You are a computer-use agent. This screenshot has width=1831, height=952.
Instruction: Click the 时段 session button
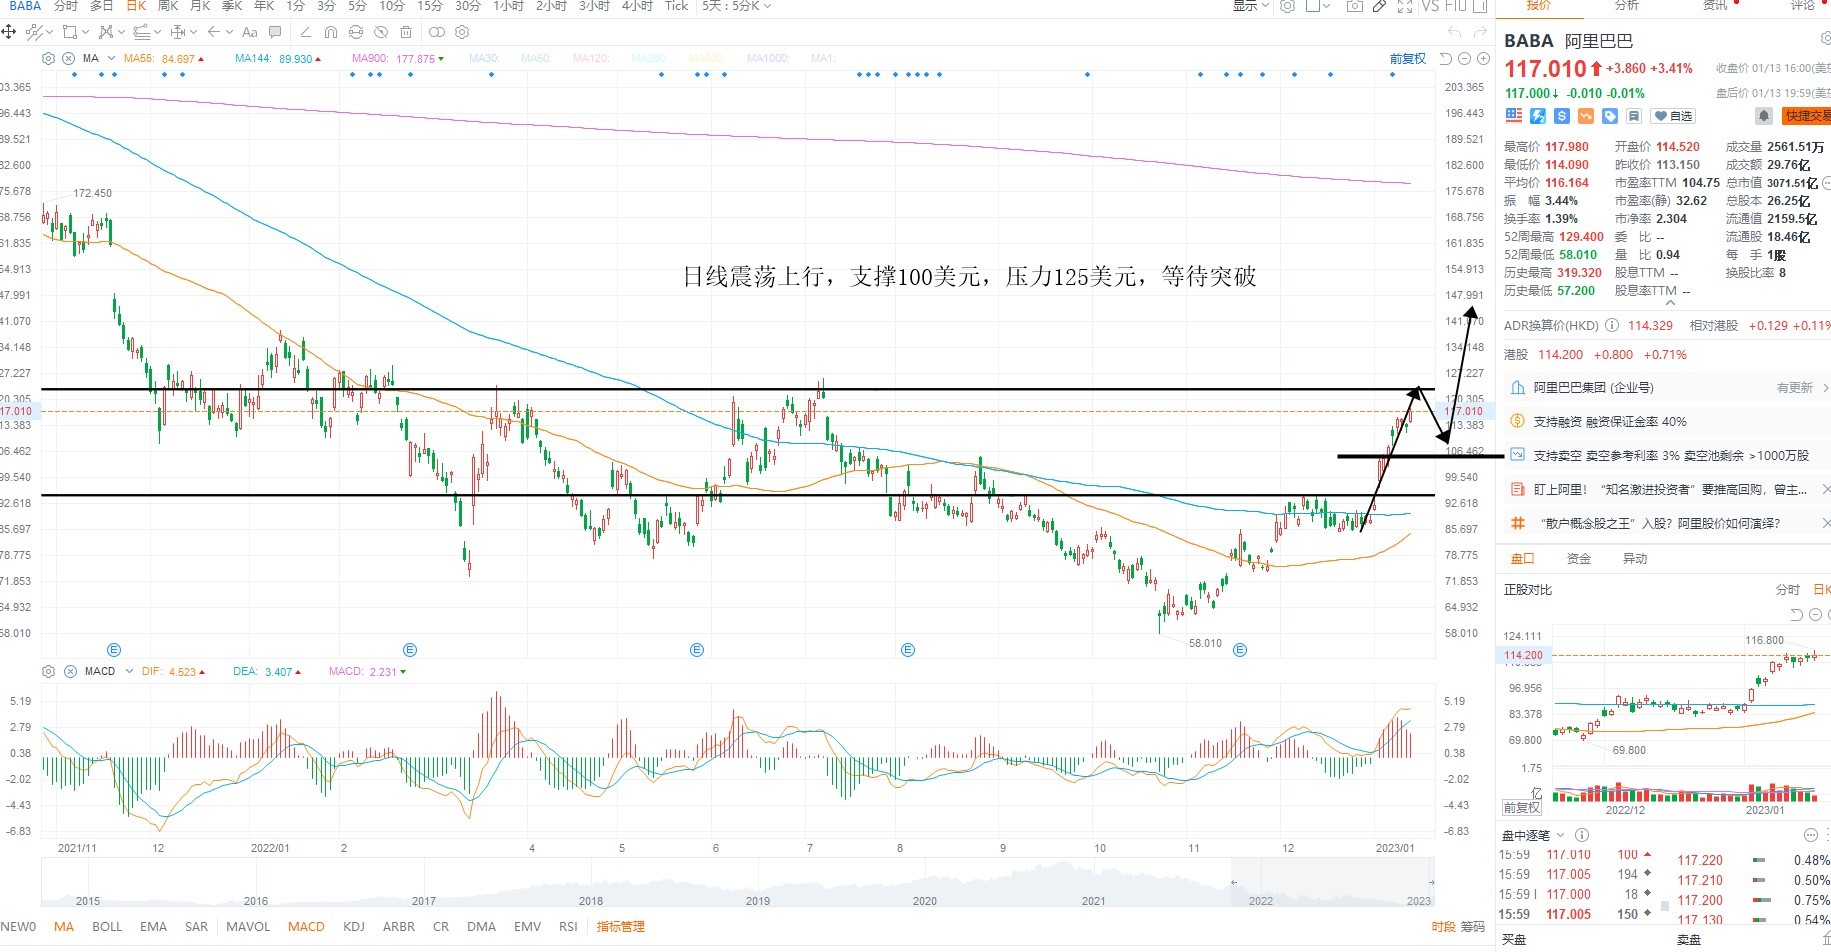point(1443,927)
